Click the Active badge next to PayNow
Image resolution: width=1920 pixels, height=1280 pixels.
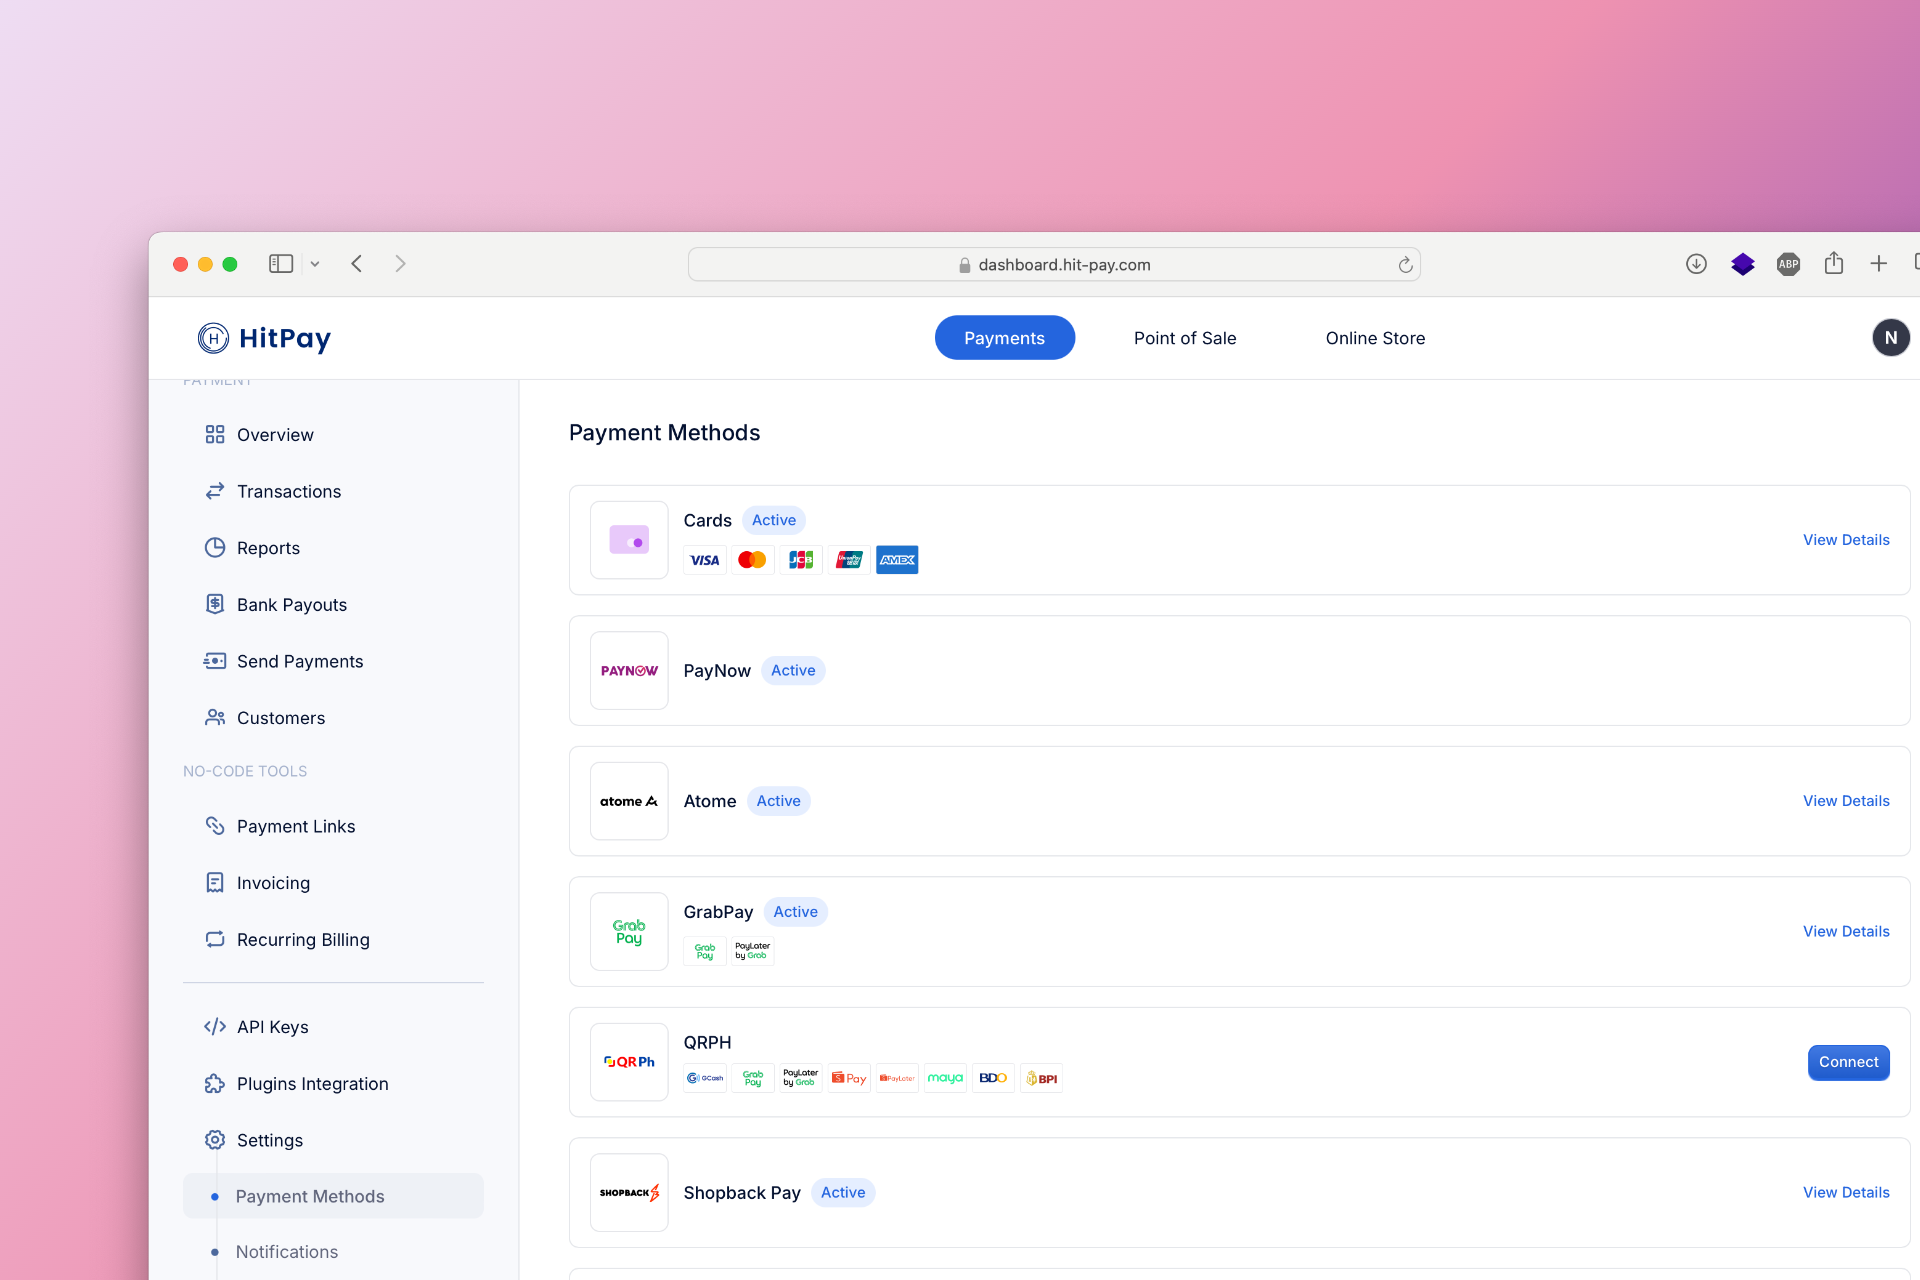click(x=793, y=670)
